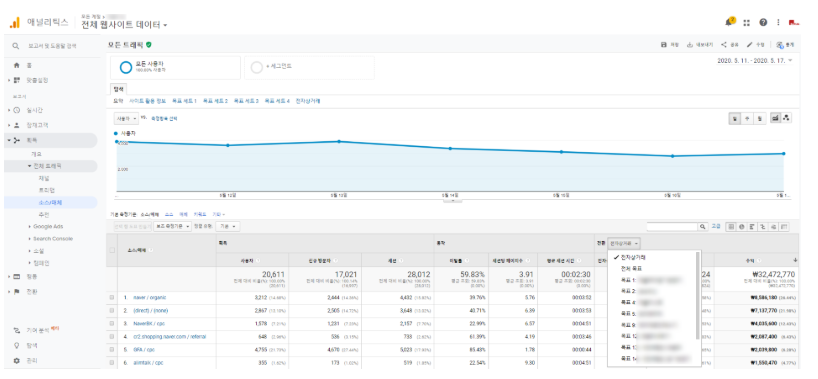Image resolution: width=818 pixels, height=379 pixels.
Task: Click the account avatar at top right
Action: [x=795, y=22]
